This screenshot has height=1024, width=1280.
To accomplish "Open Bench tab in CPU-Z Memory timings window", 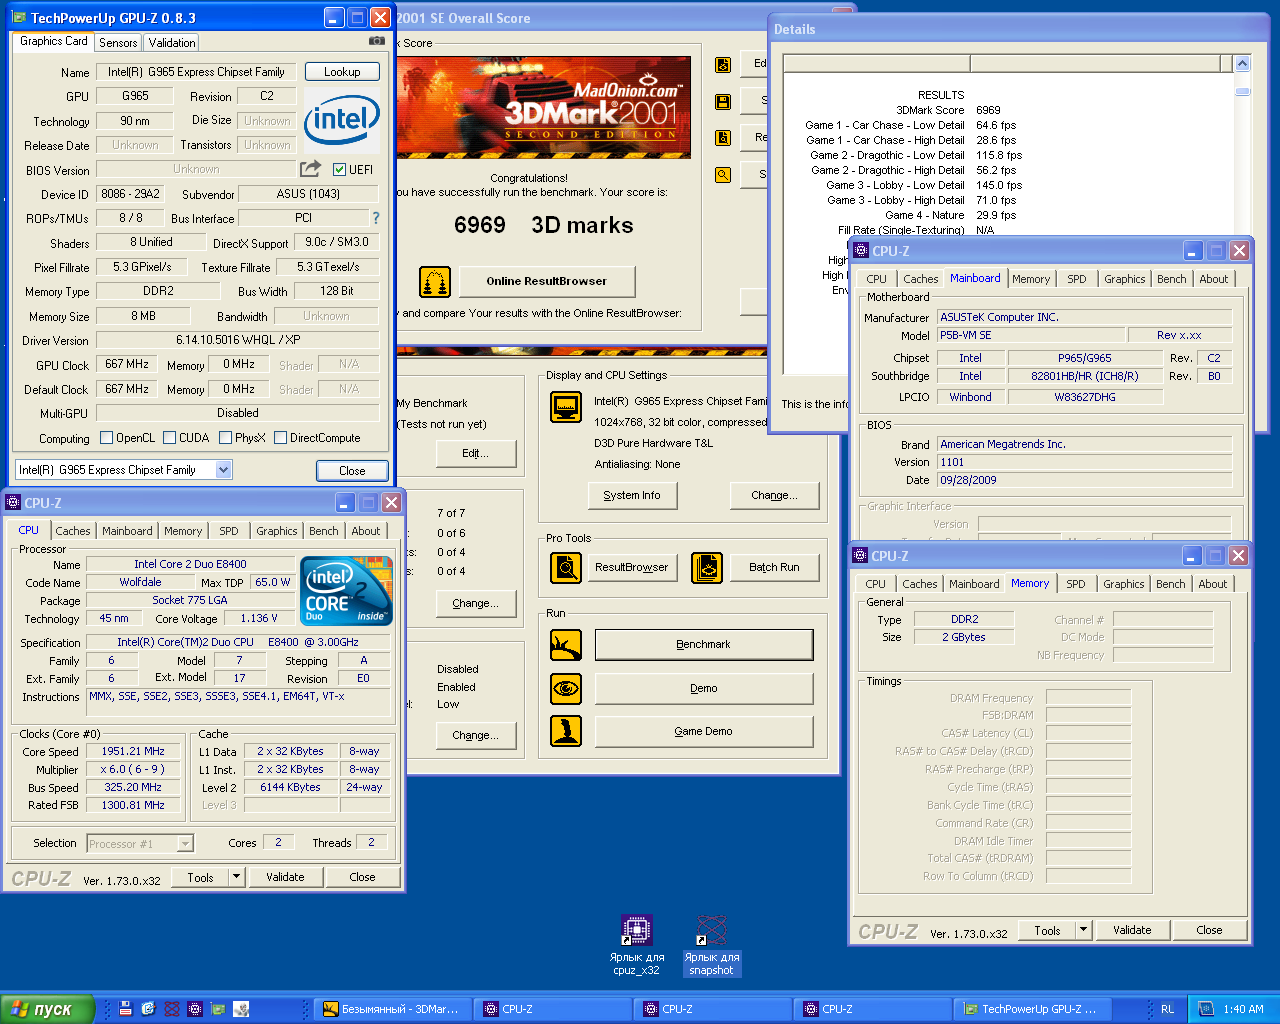I will click(x=1171, y=584).
